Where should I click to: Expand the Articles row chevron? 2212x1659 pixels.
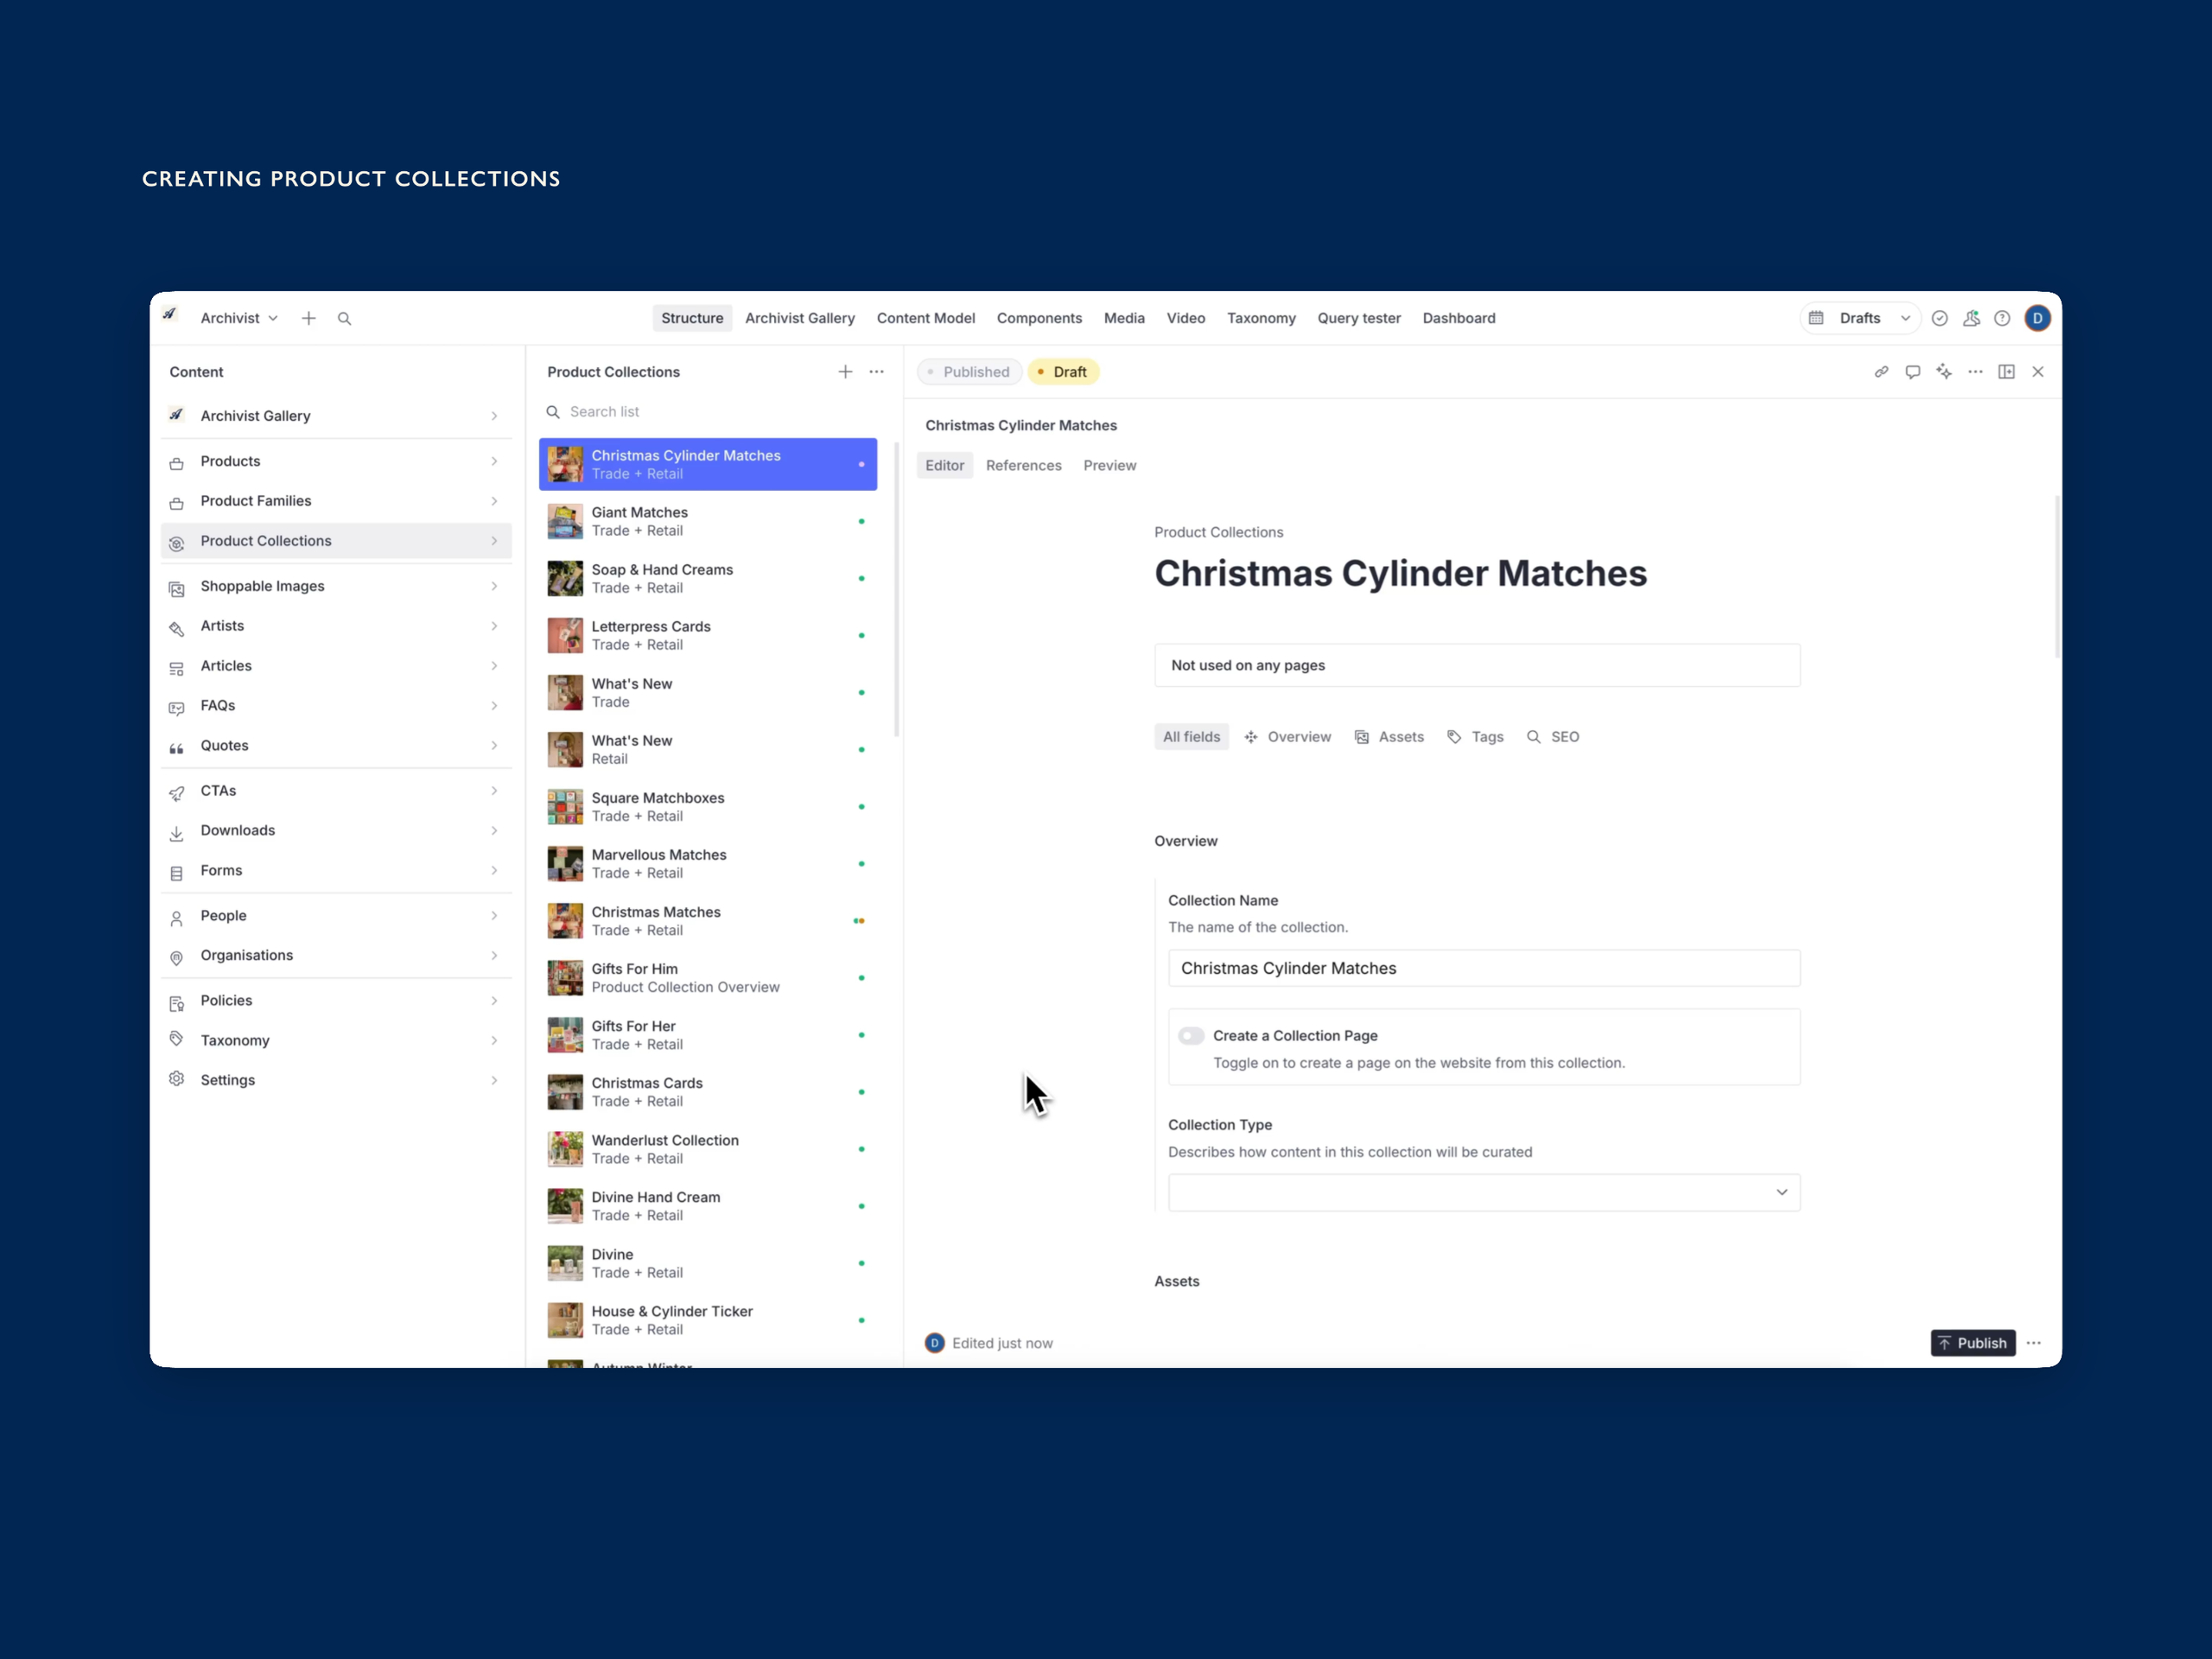(494, 666)
